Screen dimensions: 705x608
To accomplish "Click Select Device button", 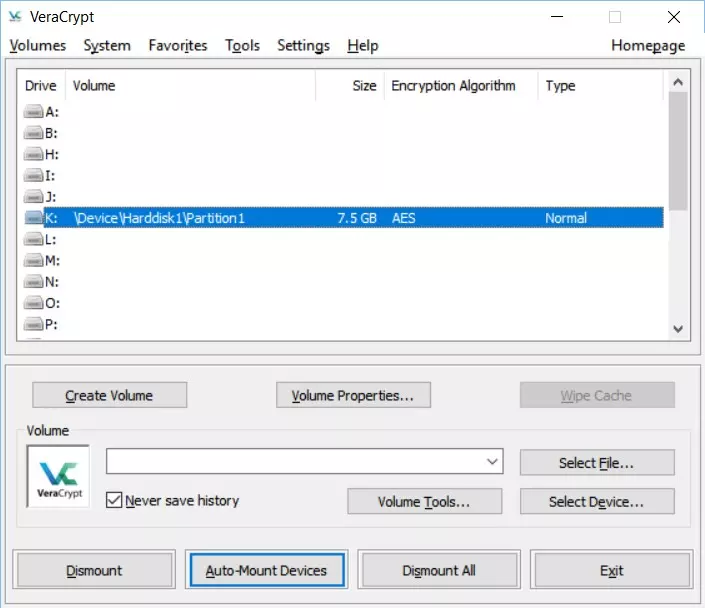I will tap(597, 501).
